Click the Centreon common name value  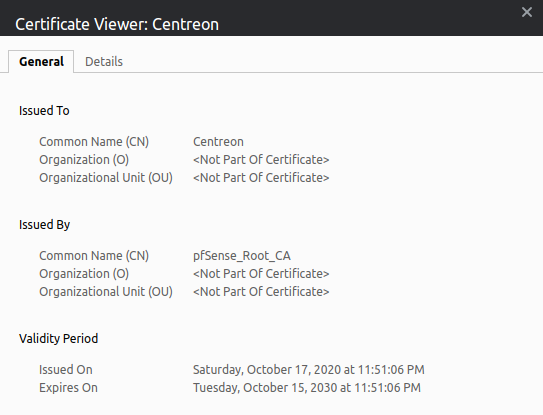[218, 142]
